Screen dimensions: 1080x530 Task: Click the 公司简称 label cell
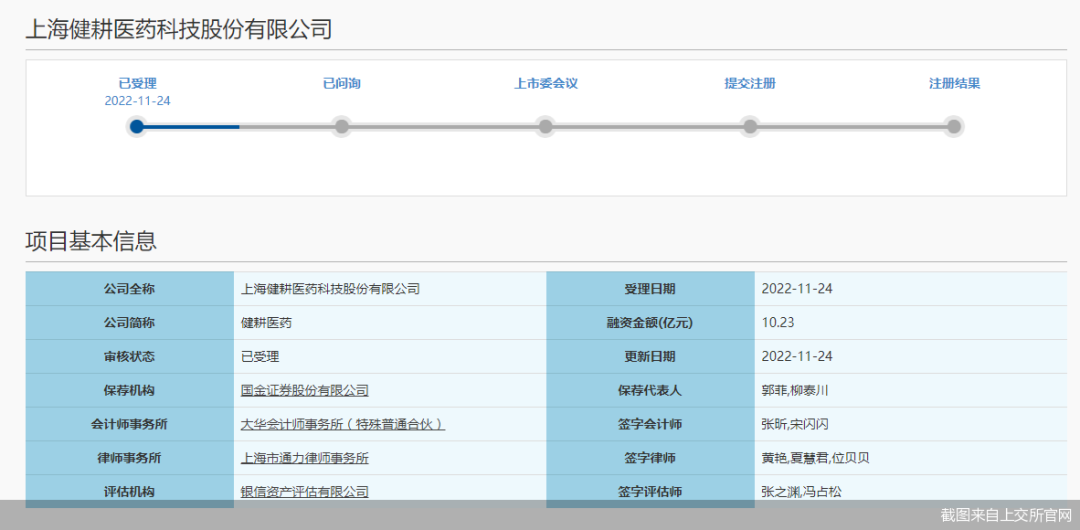point(129,323)
